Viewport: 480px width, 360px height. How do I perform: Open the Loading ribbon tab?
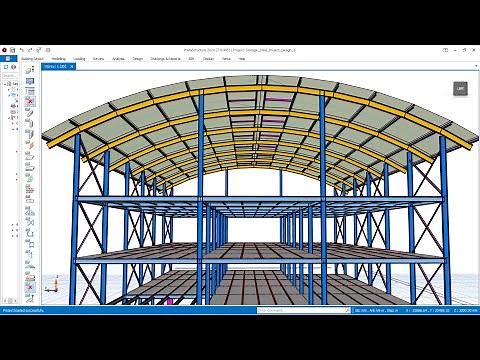[x=79, y=59]
